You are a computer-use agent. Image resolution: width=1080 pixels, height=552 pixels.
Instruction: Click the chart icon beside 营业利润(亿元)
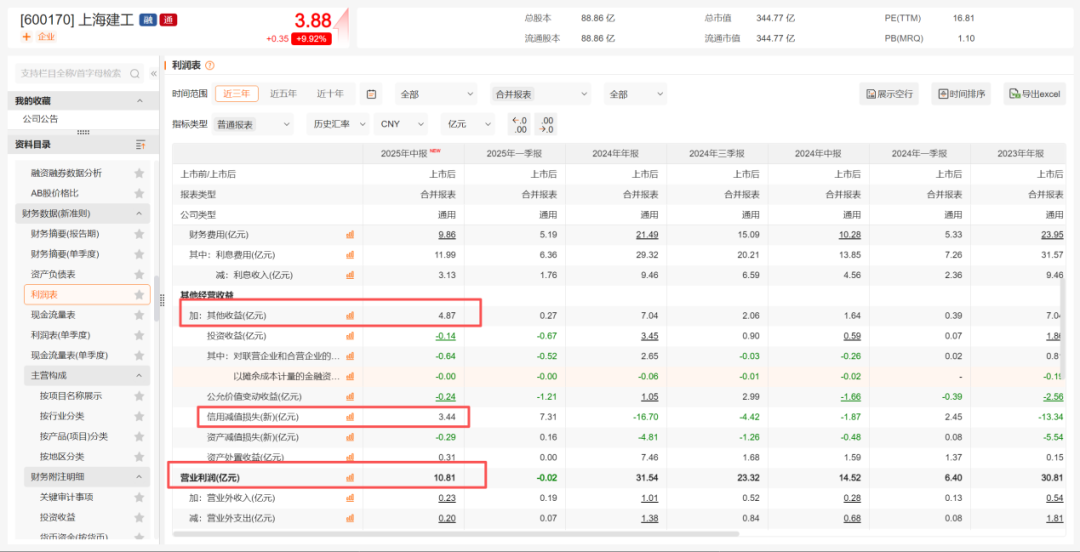tap(350, 478)
